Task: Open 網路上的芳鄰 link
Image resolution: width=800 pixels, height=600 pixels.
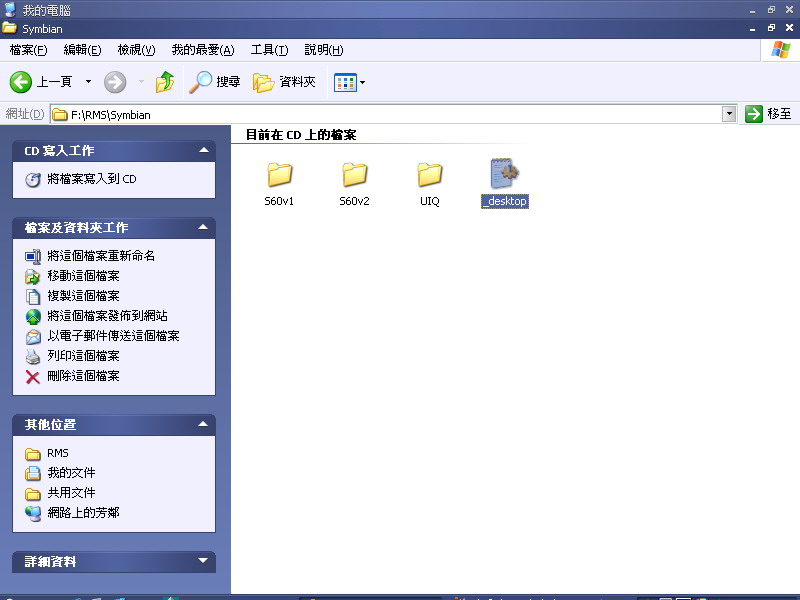Action: coord(83,513)
